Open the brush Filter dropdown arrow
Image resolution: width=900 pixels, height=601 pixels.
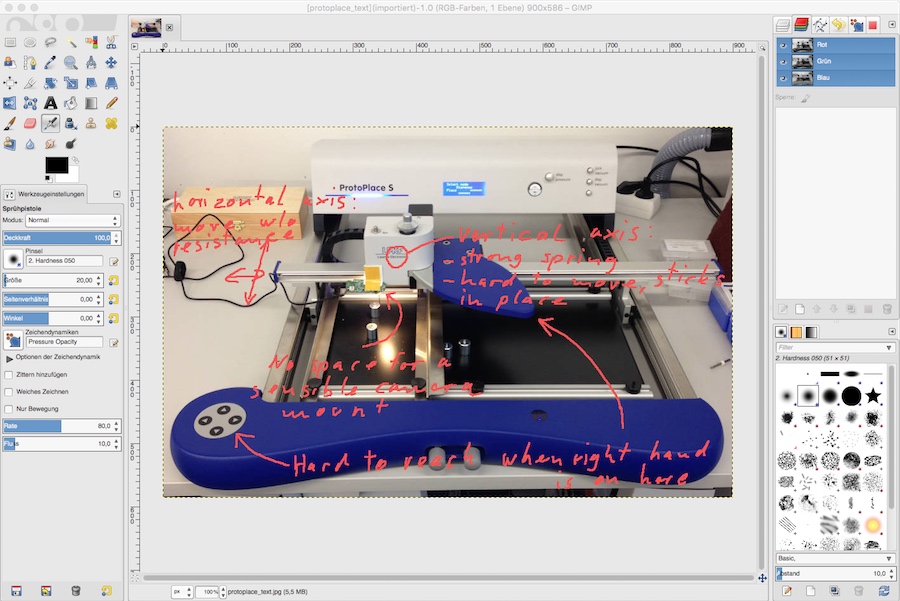coord(889,348)
